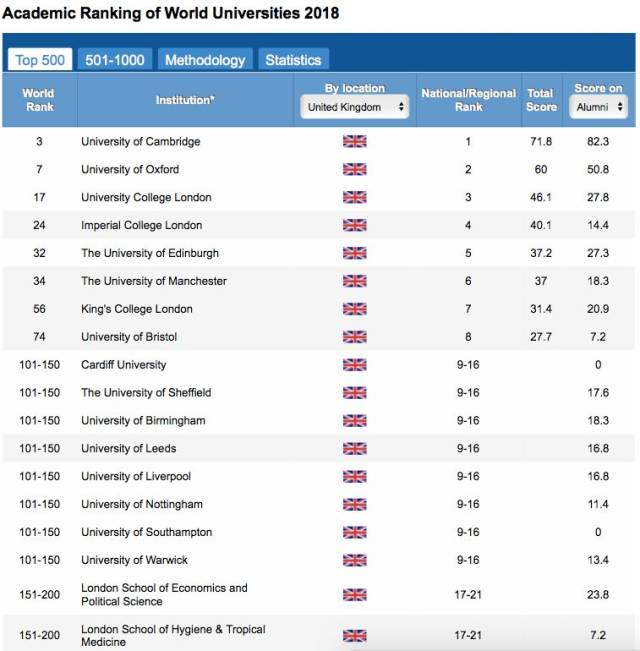This screenshot has width=640, height=651.
Task: Click the flag beside London School of Economics
Action: pyautogui.click(x=355, y=595)
